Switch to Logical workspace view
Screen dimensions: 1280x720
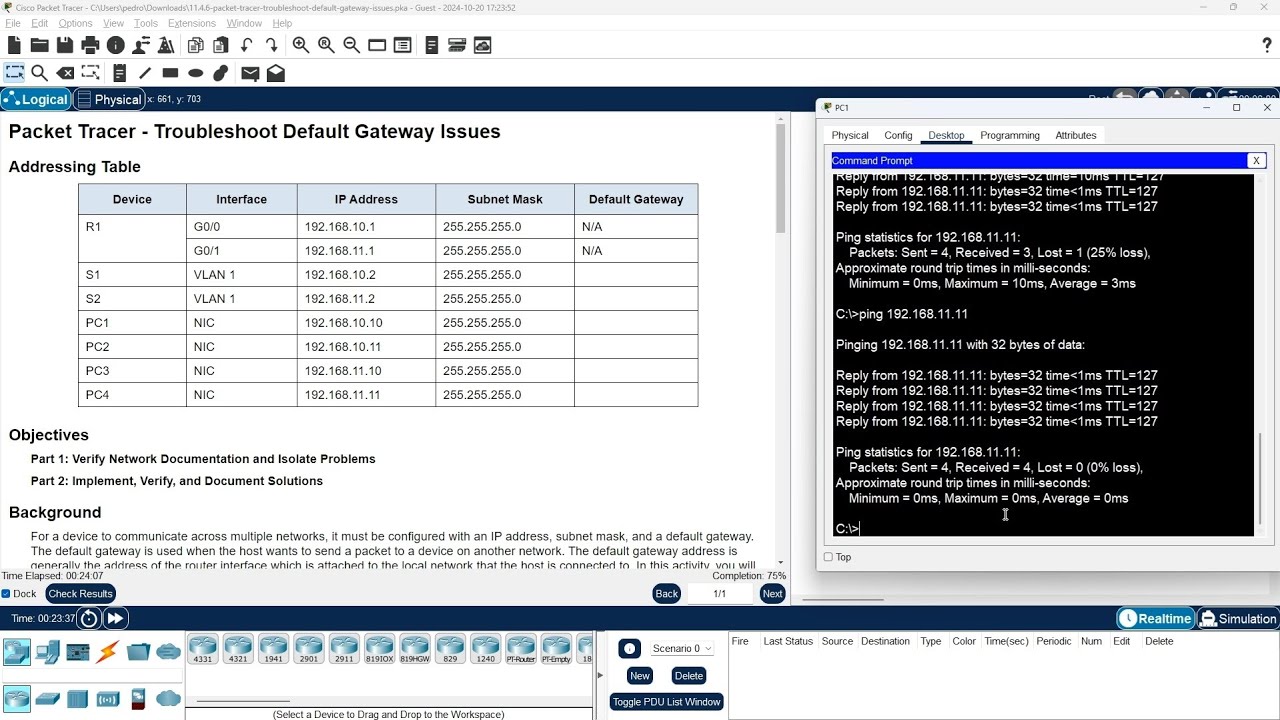point(36,99)
